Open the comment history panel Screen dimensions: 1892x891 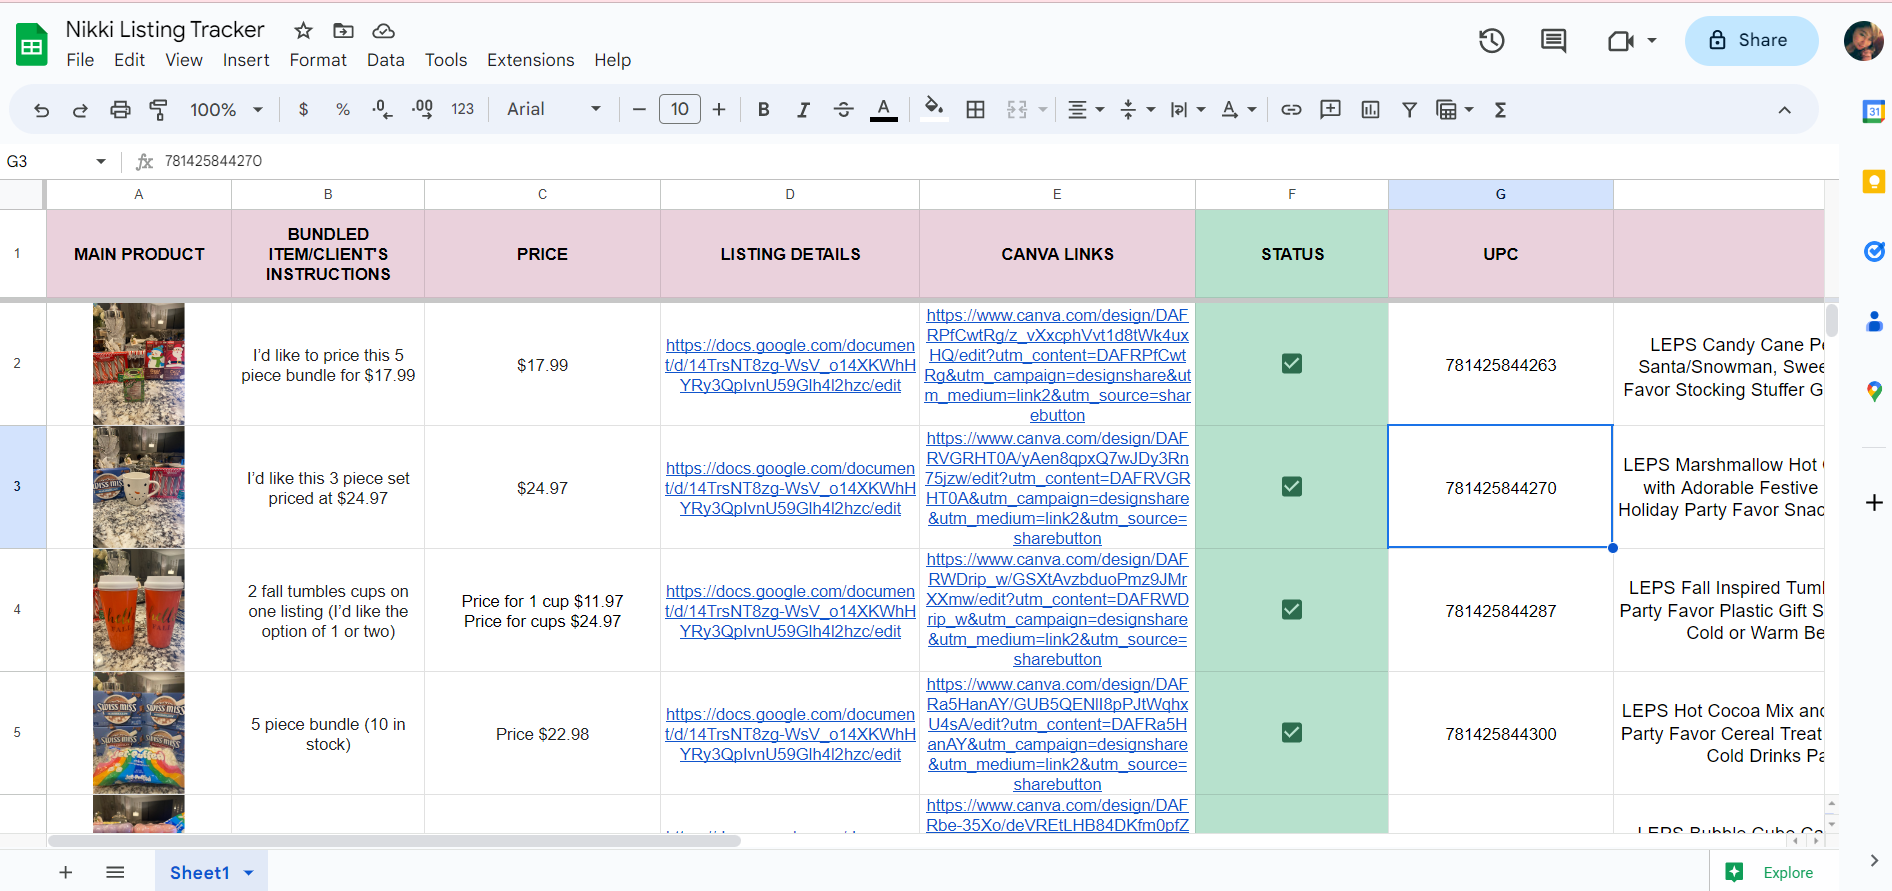pos(1553,41)
